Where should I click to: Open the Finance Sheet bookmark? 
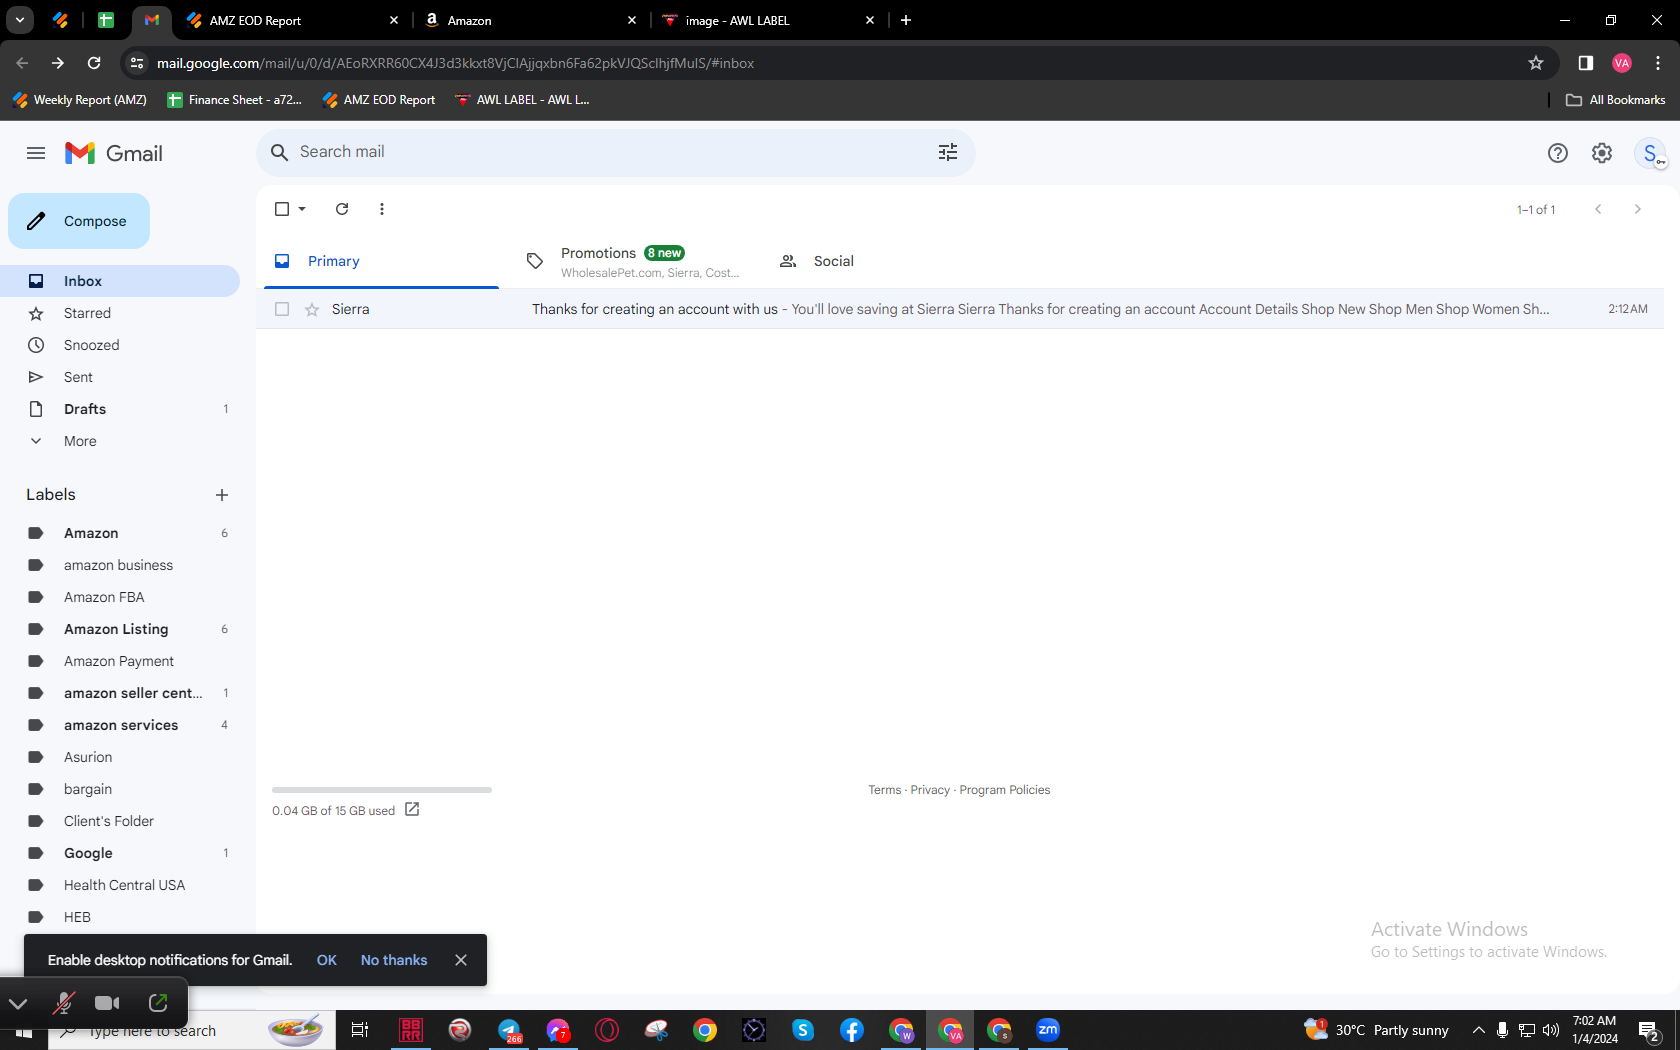pos(235,100)
